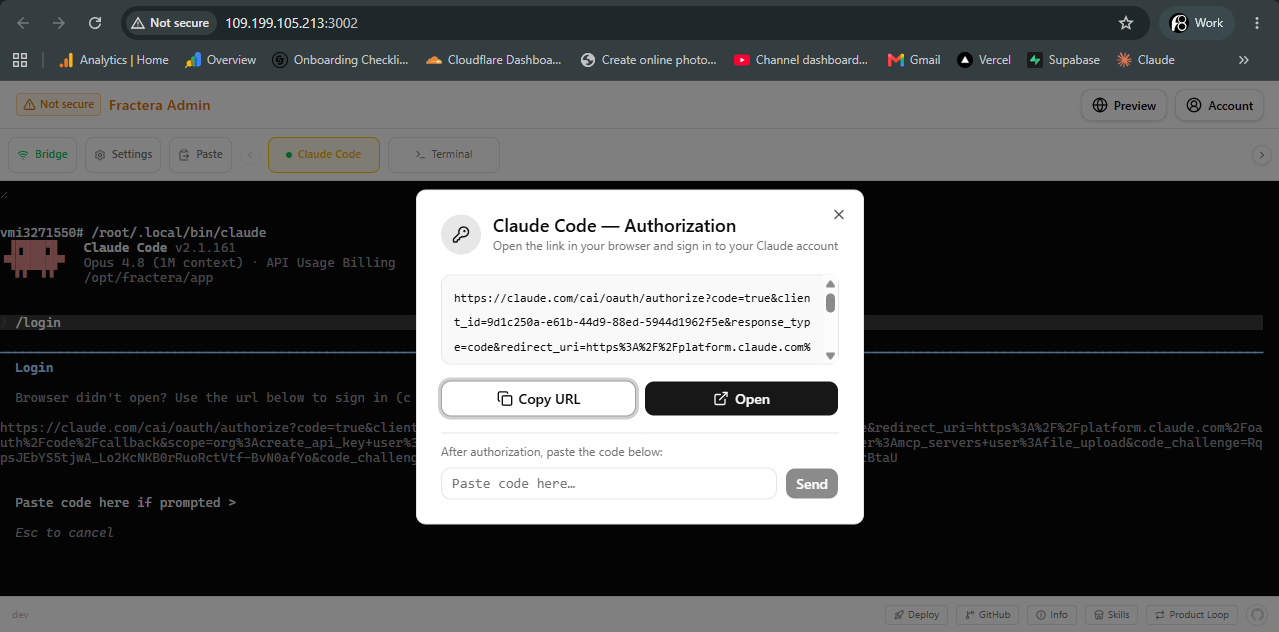Show previous tabs with left chevron
The image size is (1279, 632).
pyautogui.click(x=250, y=155)
